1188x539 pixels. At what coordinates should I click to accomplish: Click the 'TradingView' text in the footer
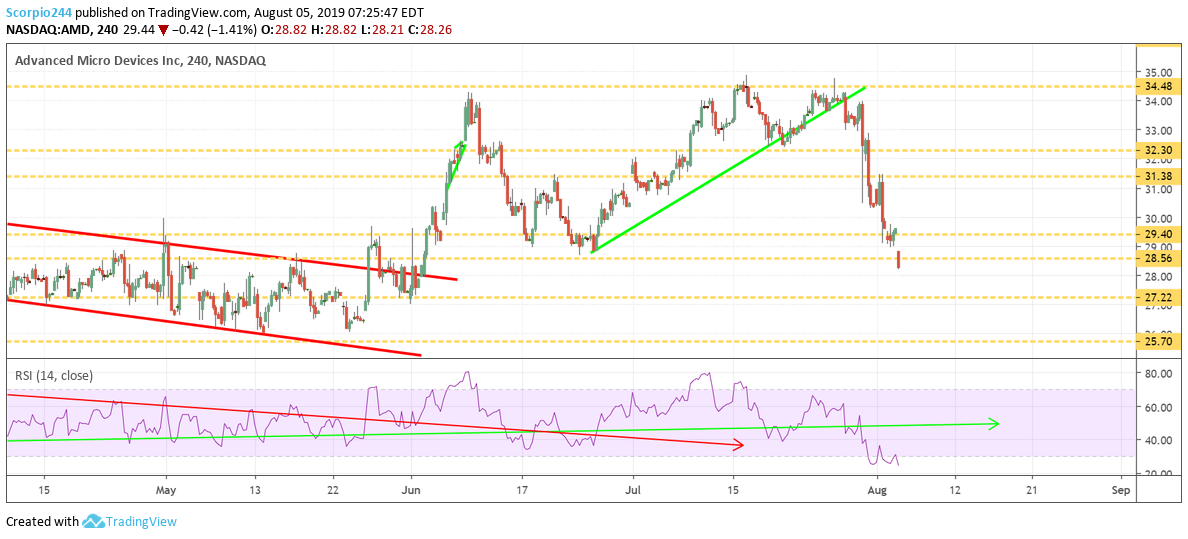(x=141, y=522)
